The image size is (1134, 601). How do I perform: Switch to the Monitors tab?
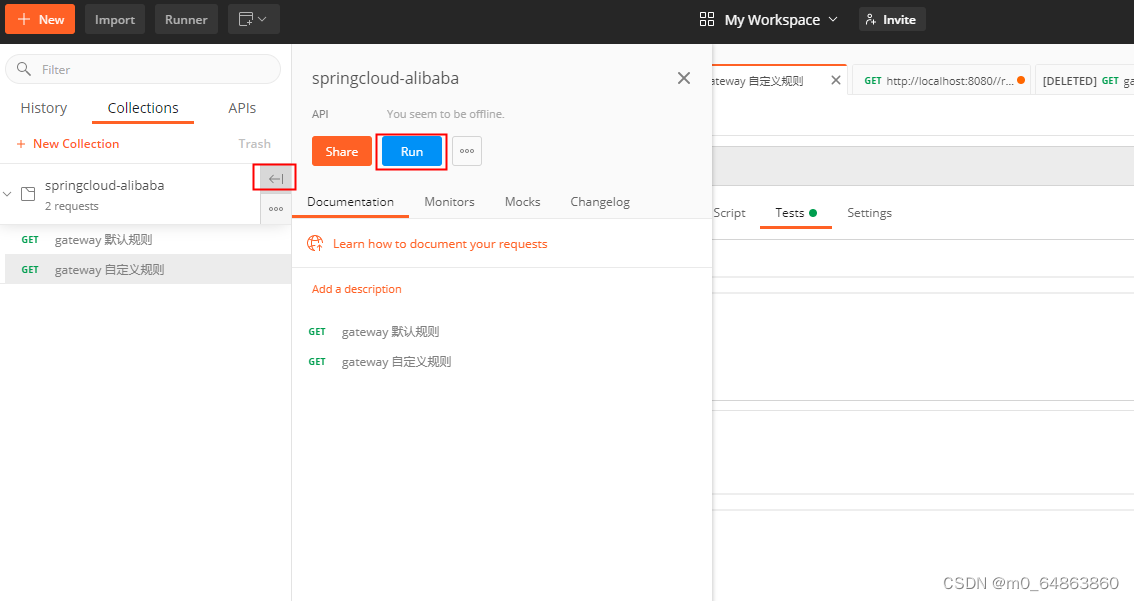click(x=449, y=202)
